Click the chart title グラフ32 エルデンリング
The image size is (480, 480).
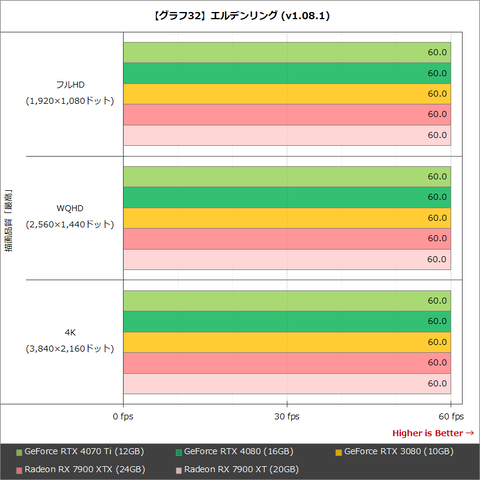242,16
